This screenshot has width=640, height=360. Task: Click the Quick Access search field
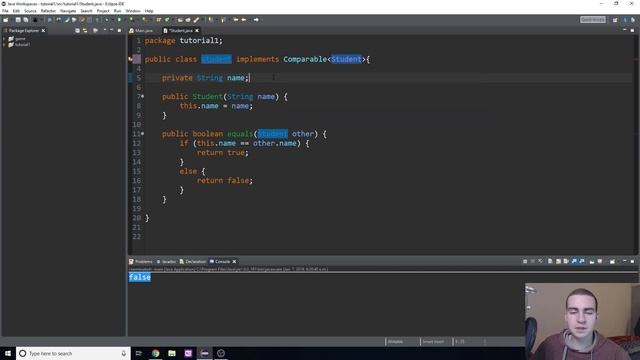(593, 20)
